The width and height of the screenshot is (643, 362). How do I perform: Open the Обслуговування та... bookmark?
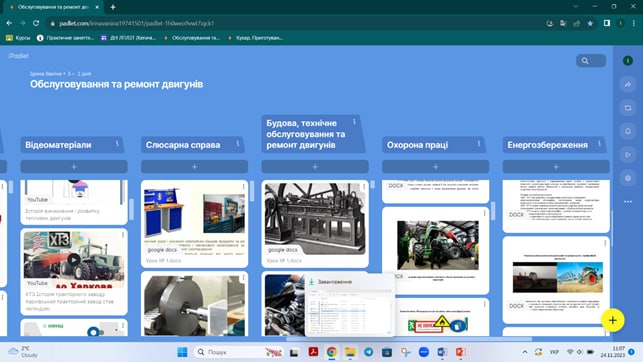coord(192,38)
